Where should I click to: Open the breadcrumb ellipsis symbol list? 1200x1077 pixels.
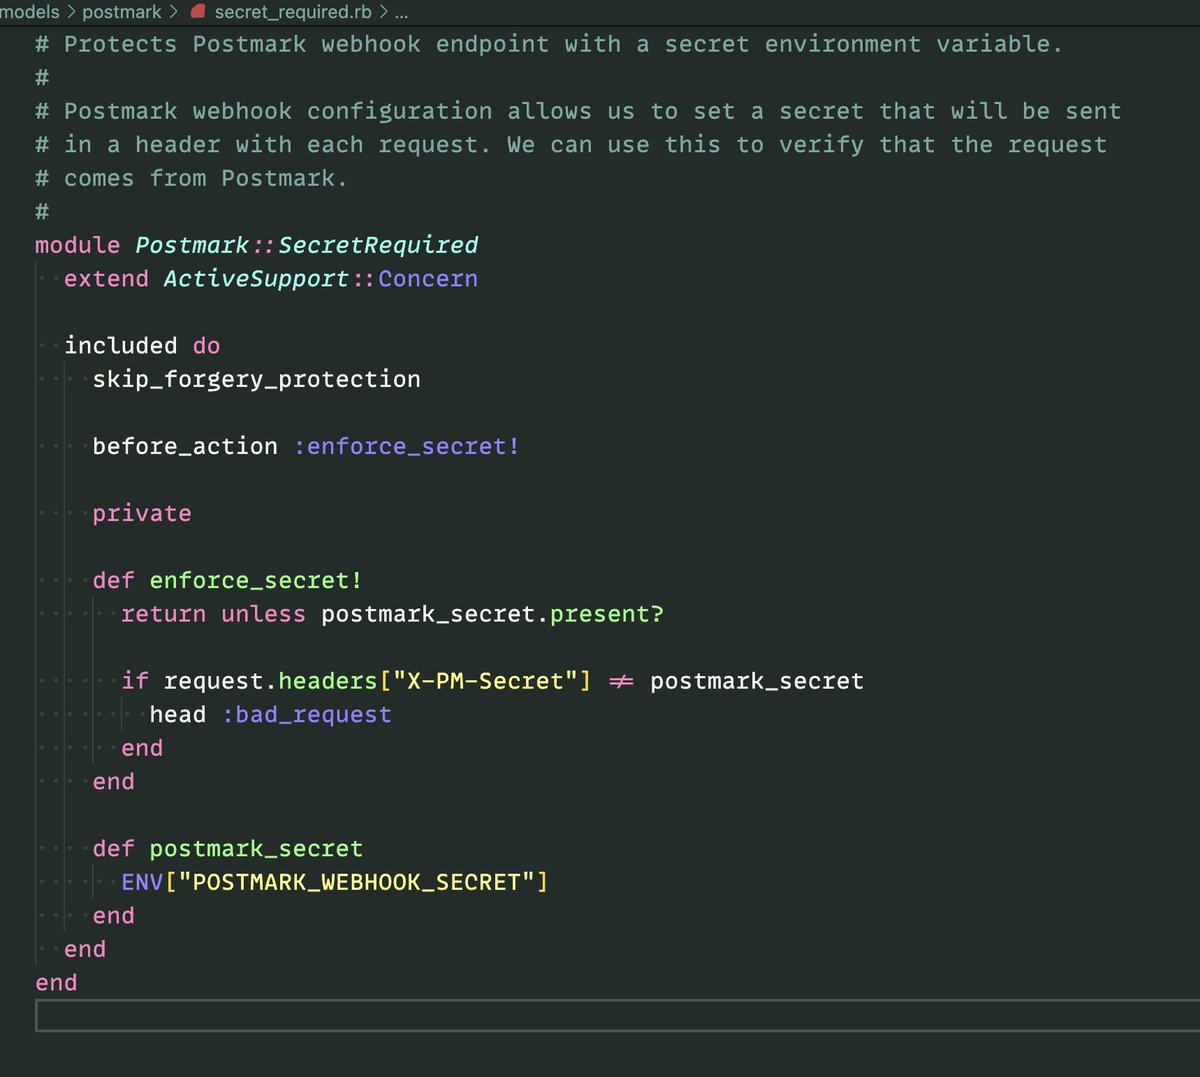[x=401, y=13]
